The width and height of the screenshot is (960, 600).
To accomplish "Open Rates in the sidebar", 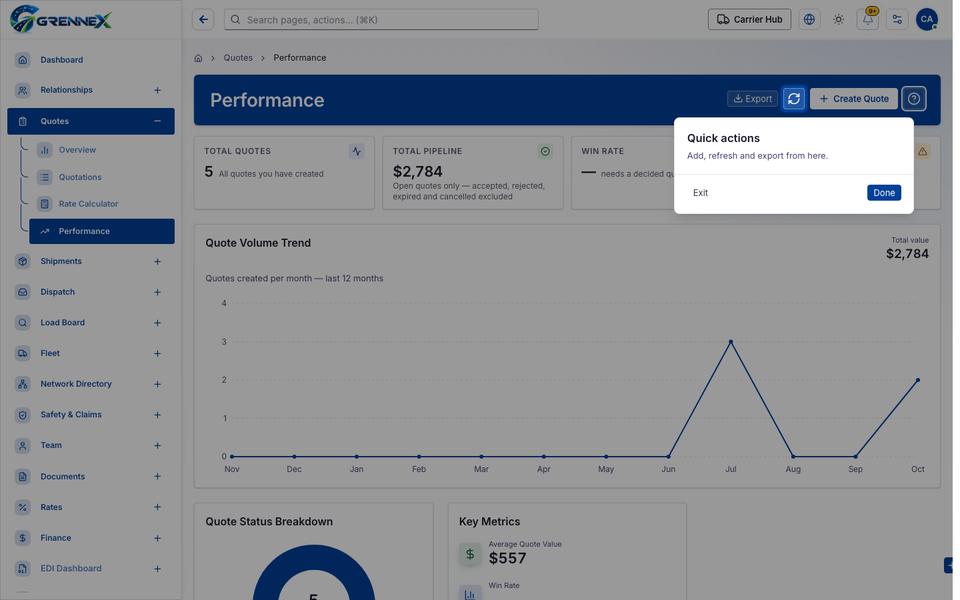I will [91, 507].
